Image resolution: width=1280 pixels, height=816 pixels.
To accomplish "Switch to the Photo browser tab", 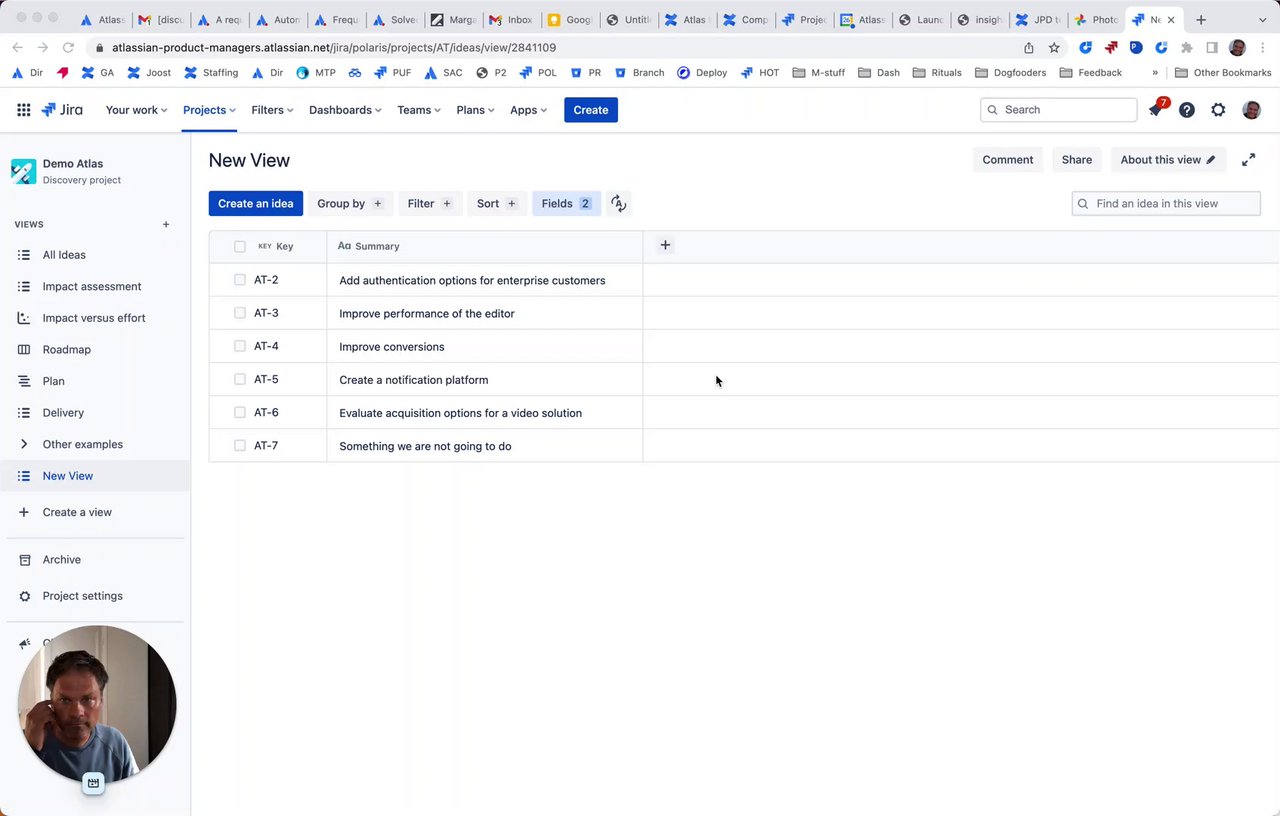I will [x=1096, y=19].
